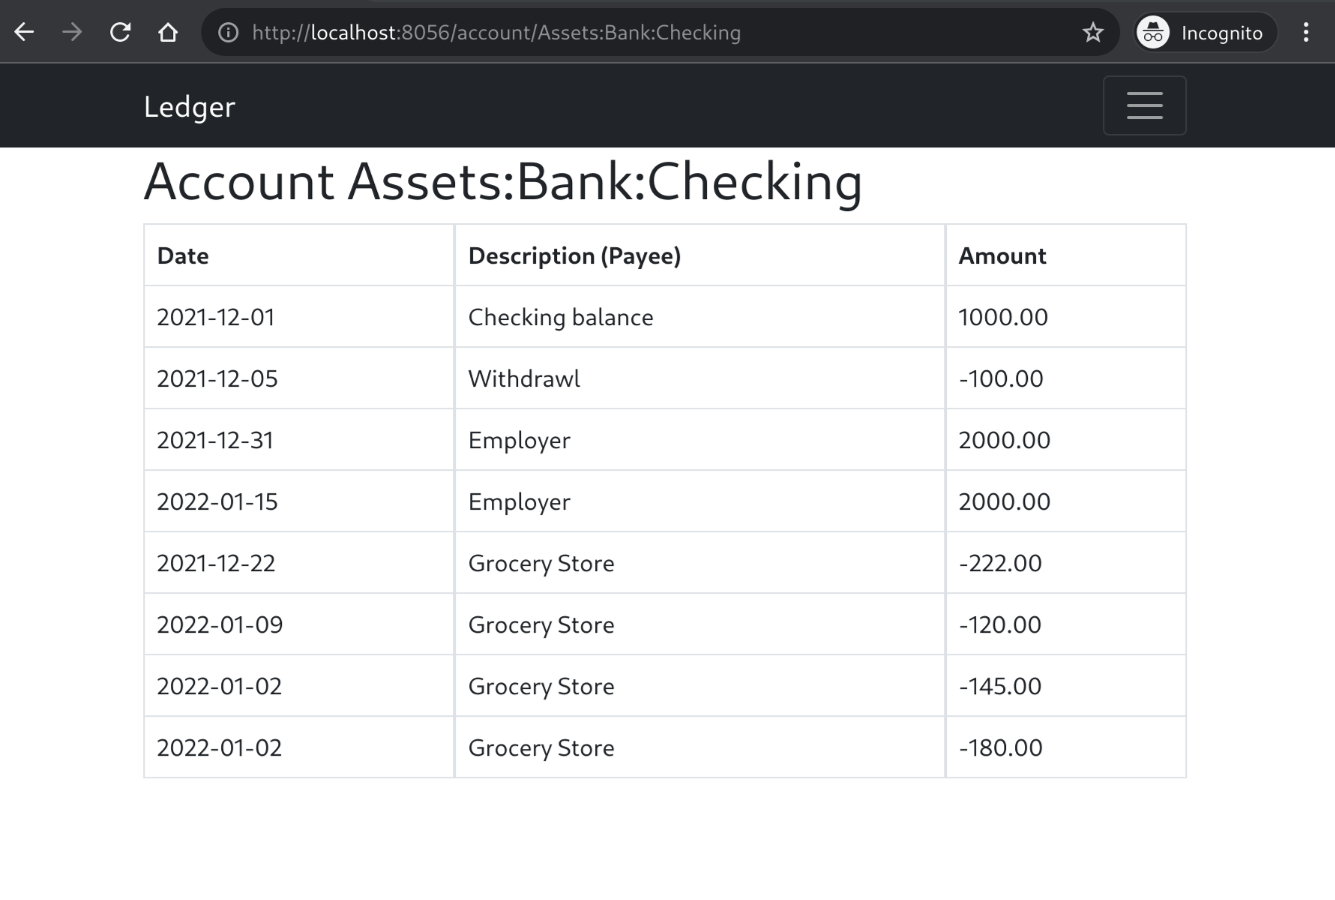The image size is (1335, 900).
Task: Open the Ledger brand link
Action: 189,106
